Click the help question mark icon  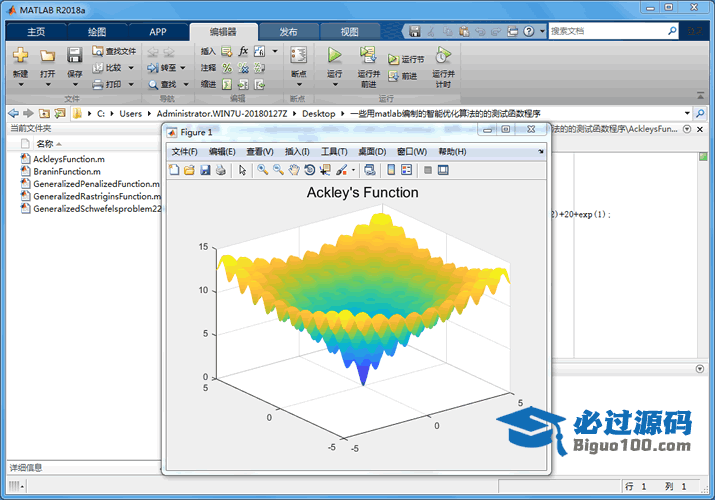528,31
